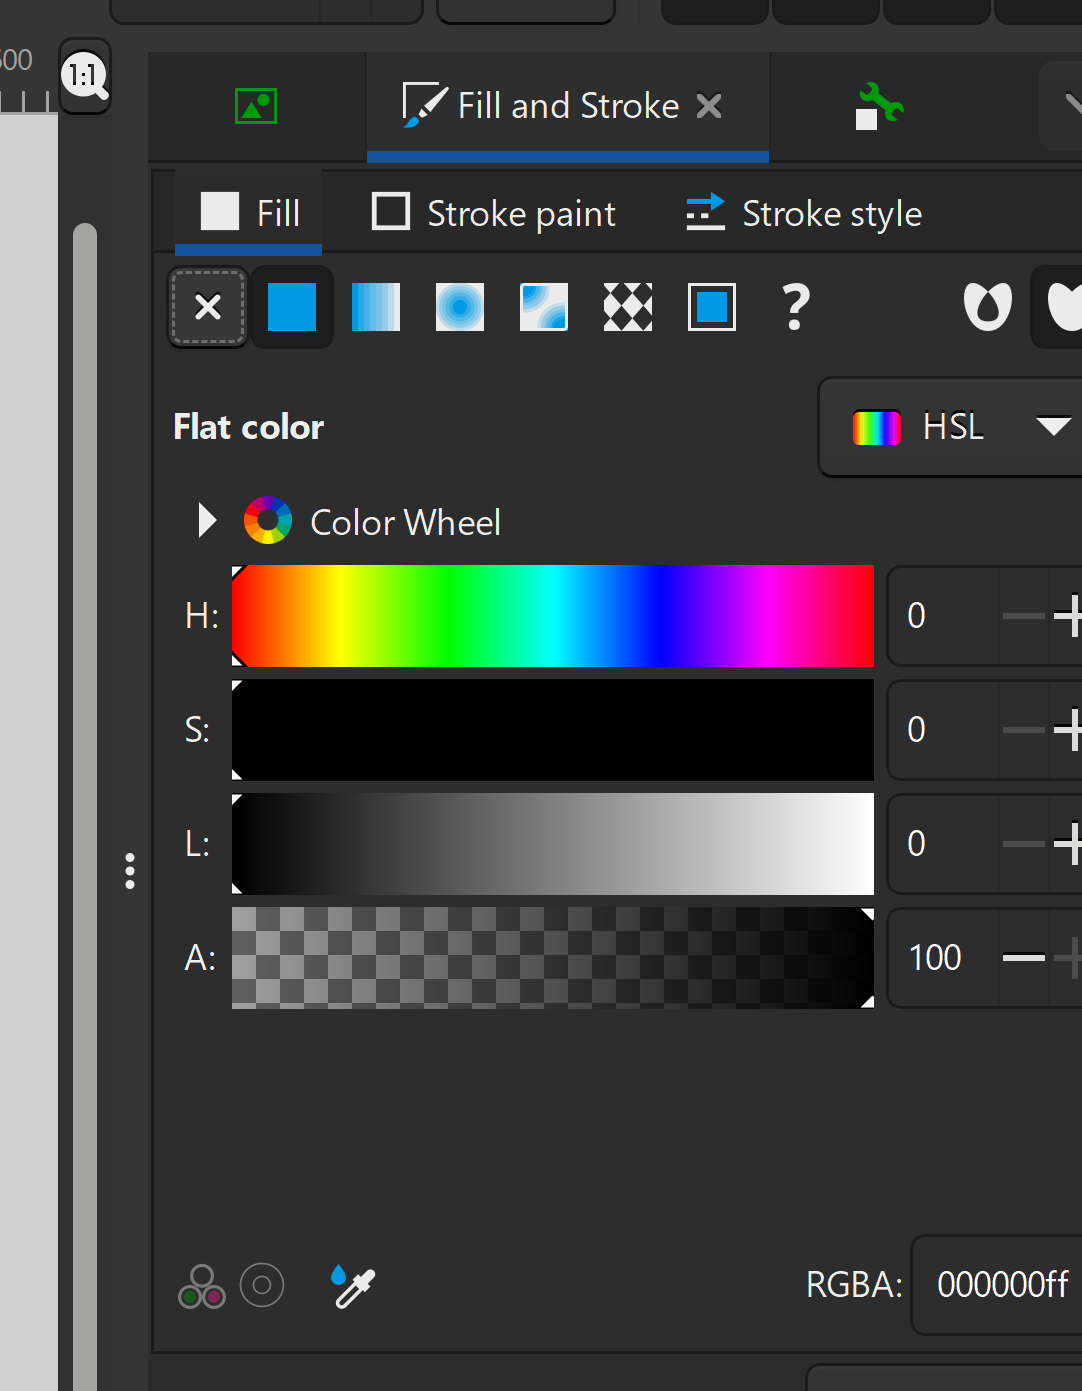The image size is (1082, 1391).
Task: Select the pattern fill option
Action: pos(627,307)
